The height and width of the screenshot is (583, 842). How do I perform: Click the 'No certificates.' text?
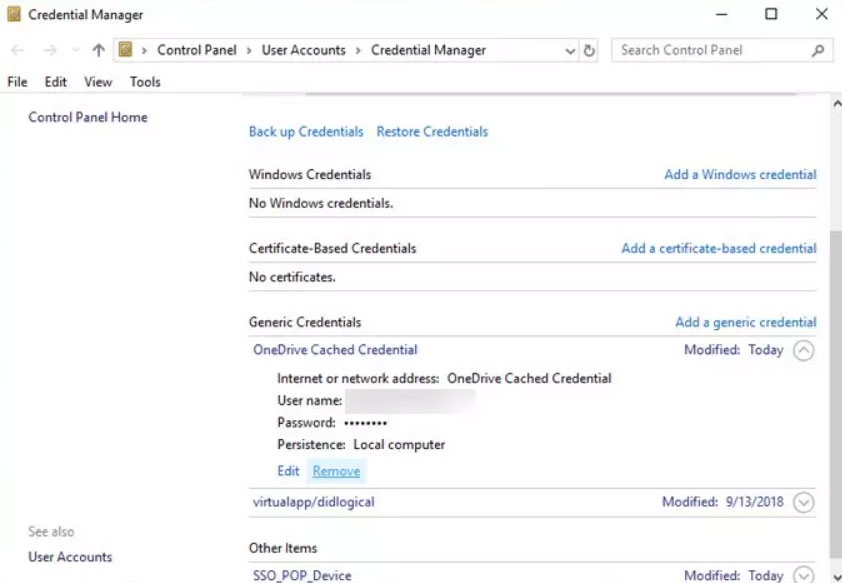coord(292,278)
